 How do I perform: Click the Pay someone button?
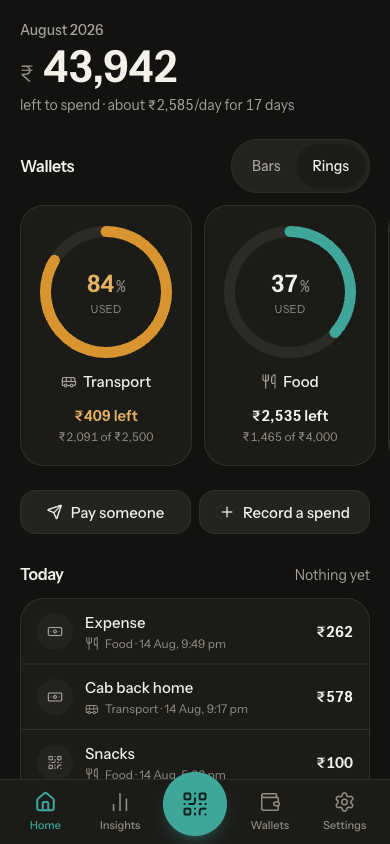[105, 512]
